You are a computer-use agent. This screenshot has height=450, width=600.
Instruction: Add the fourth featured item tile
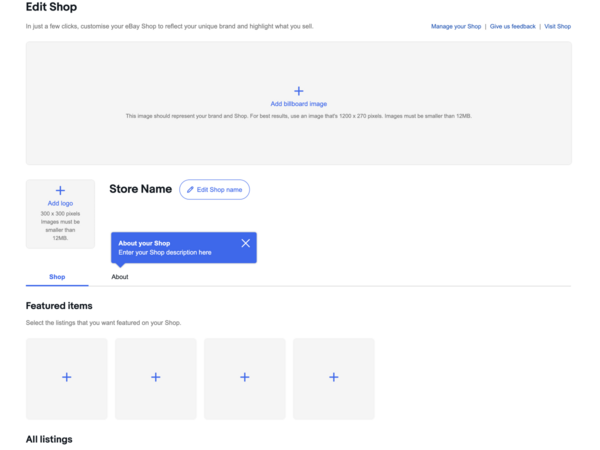pos(333,377)
